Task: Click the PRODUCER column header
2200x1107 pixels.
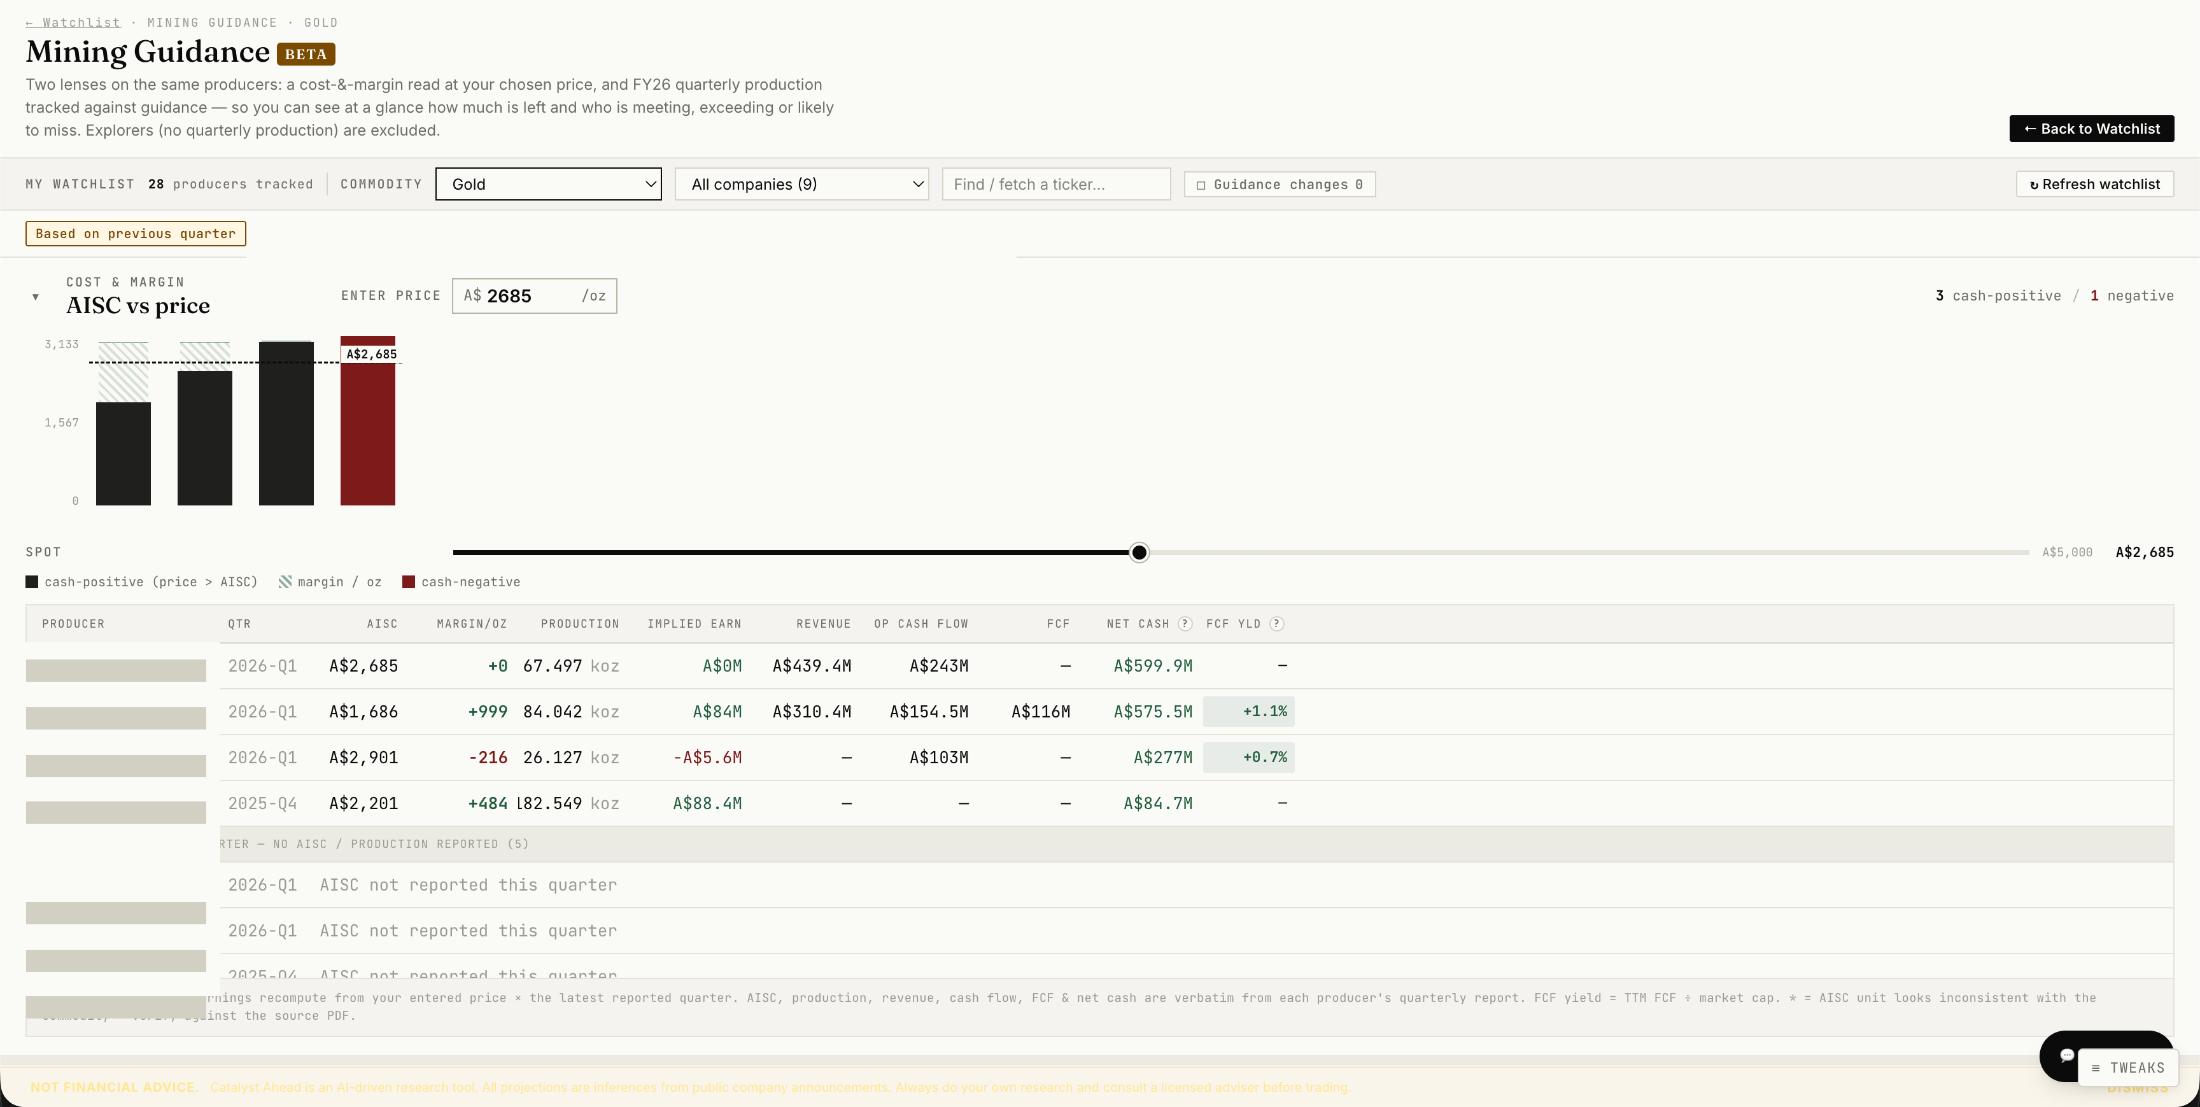Action: [73, 624]
